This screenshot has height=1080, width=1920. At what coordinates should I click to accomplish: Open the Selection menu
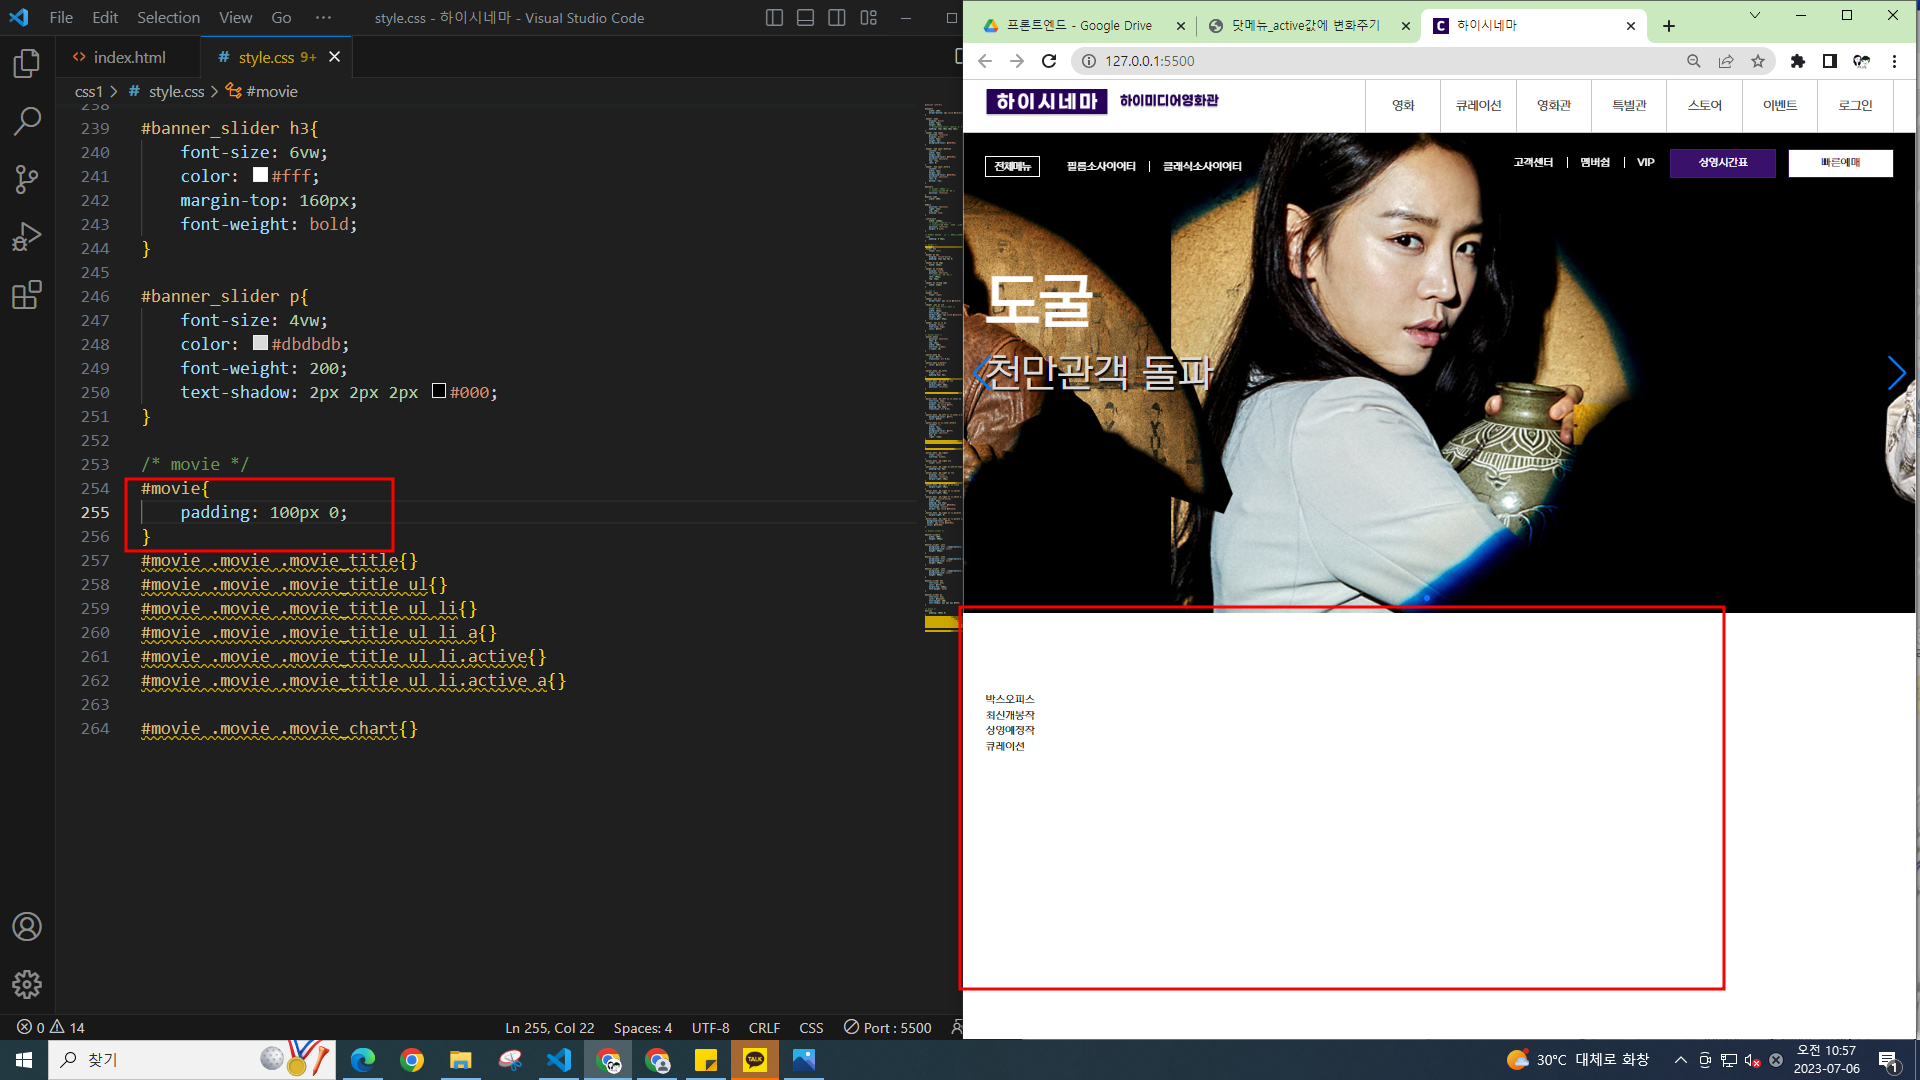click(x=168, y=18)
